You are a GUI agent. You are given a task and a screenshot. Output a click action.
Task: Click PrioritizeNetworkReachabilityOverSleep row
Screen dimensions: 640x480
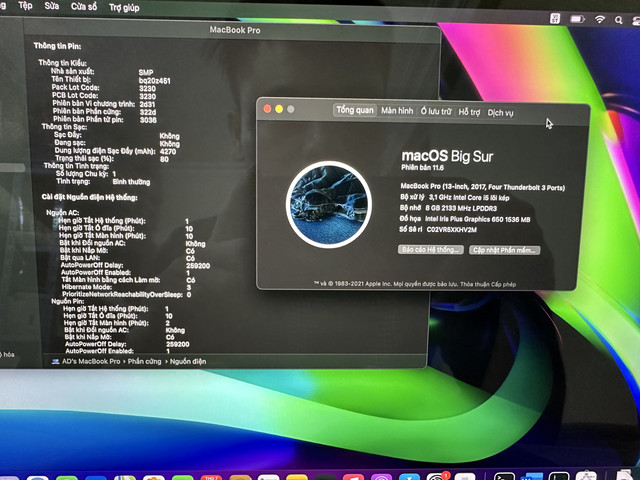[127, 294]
